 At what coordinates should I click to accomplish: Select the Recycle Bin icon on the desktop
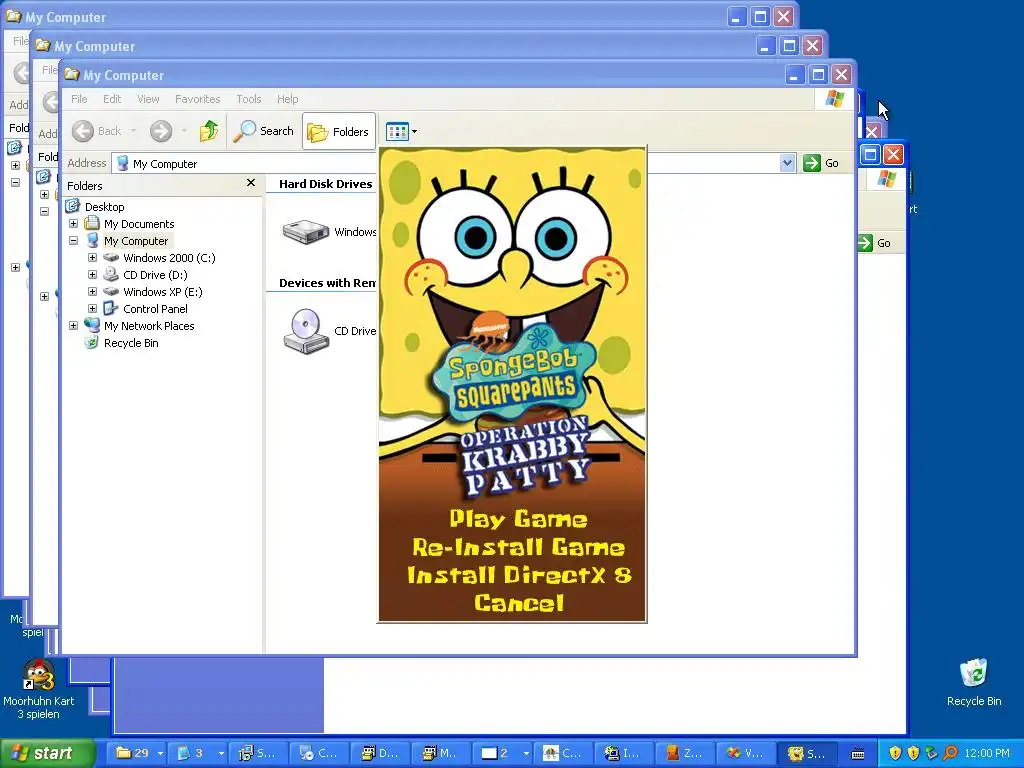coord(974,683)
